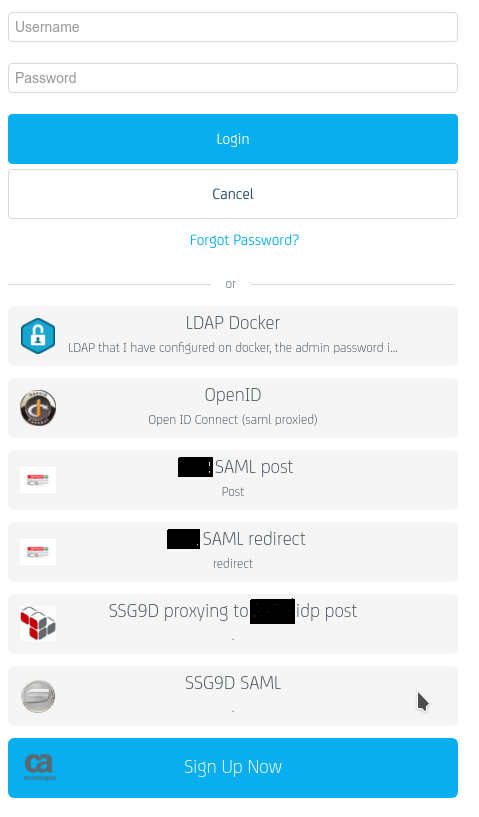Focus the Username input field

[x=233, y=27]
